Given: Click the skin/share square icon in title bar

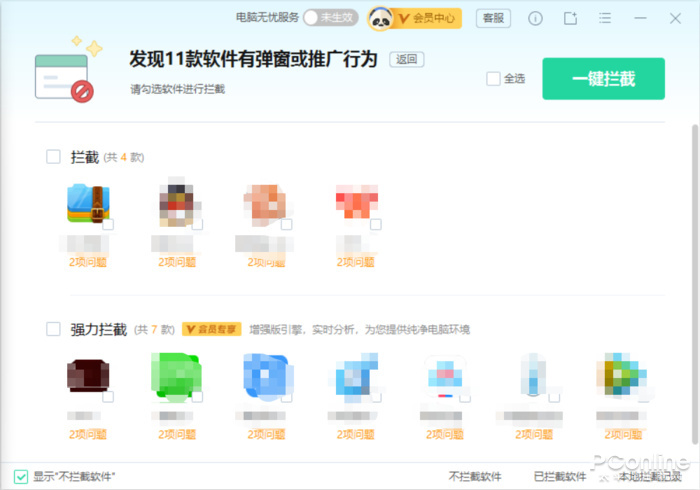Looking at the screenshot, I should tap(570, 18).
